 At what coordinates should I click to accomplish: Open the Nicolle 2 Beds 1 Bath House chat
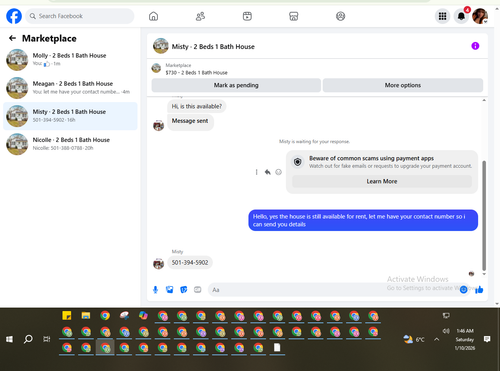70,144
